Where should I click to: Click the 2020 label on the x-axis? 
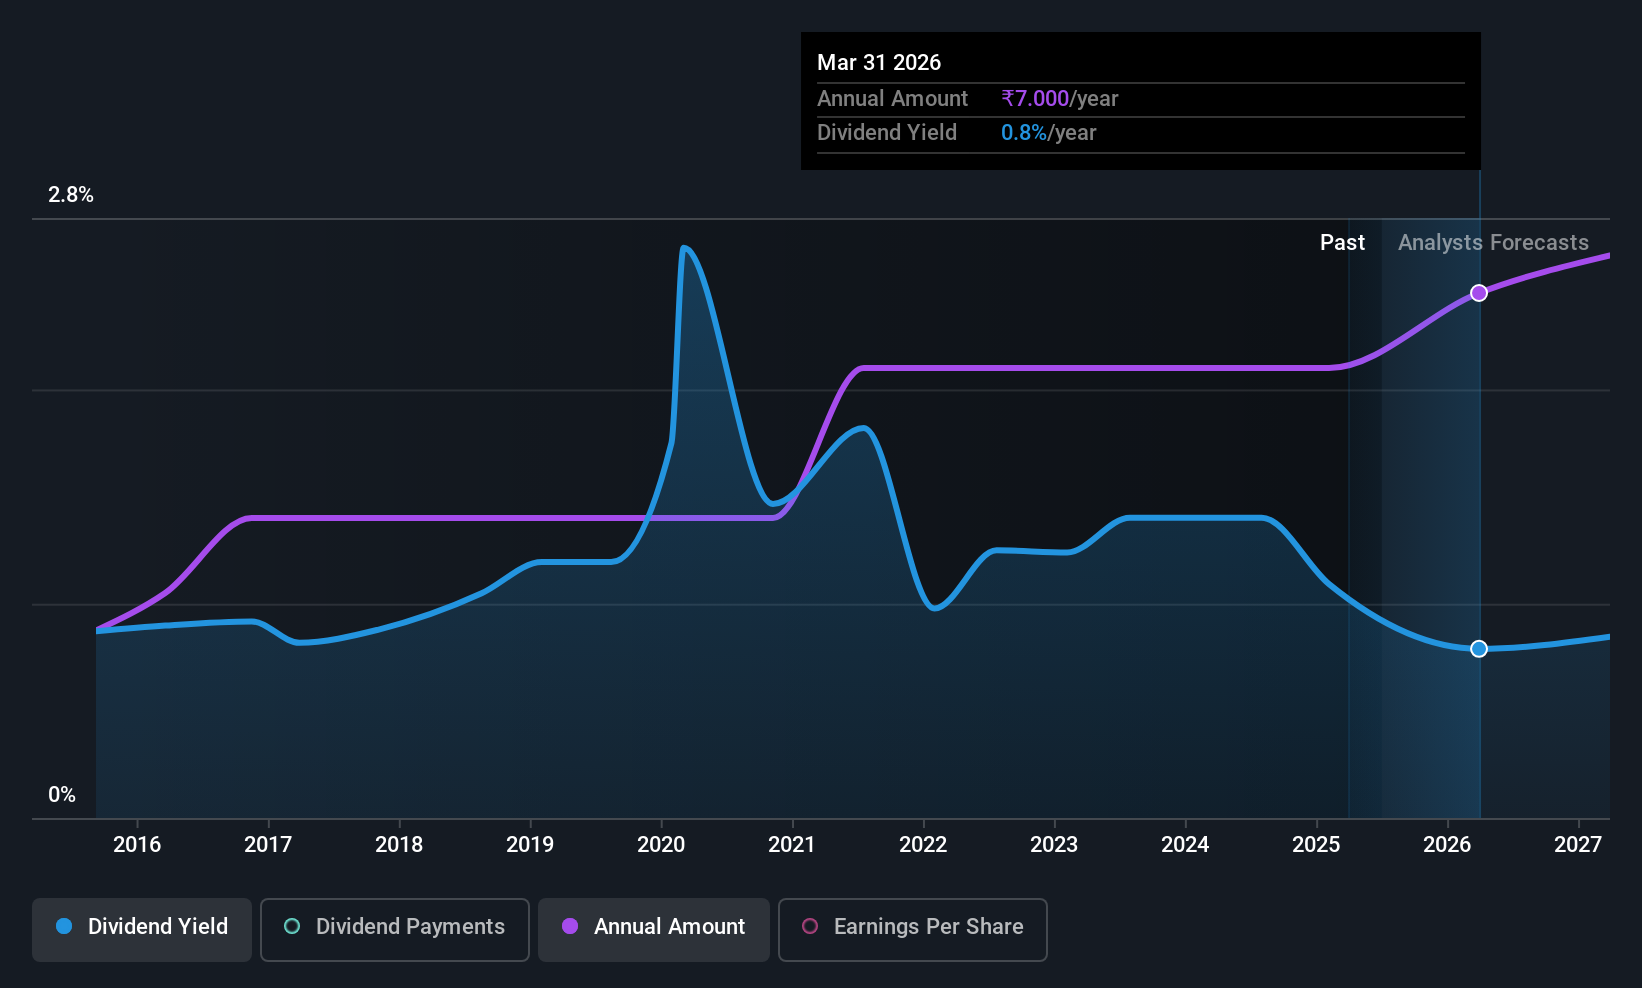(661, 844)
